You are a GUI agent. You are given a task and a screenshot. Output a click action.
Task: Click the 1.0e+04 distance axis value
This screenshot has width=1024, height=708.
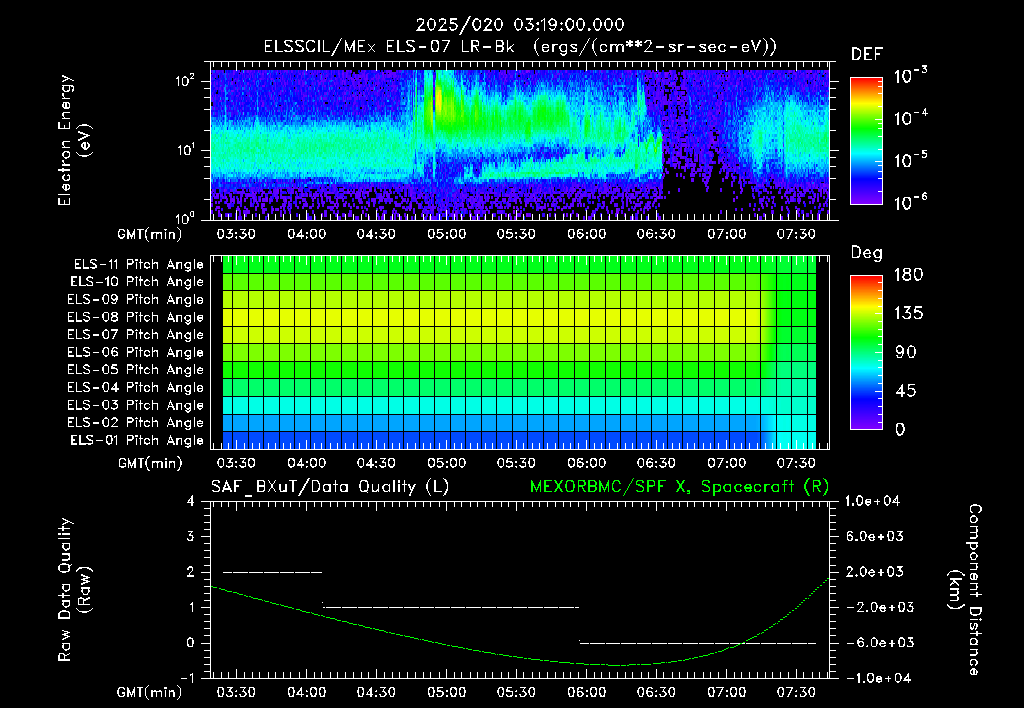[872, 502]
